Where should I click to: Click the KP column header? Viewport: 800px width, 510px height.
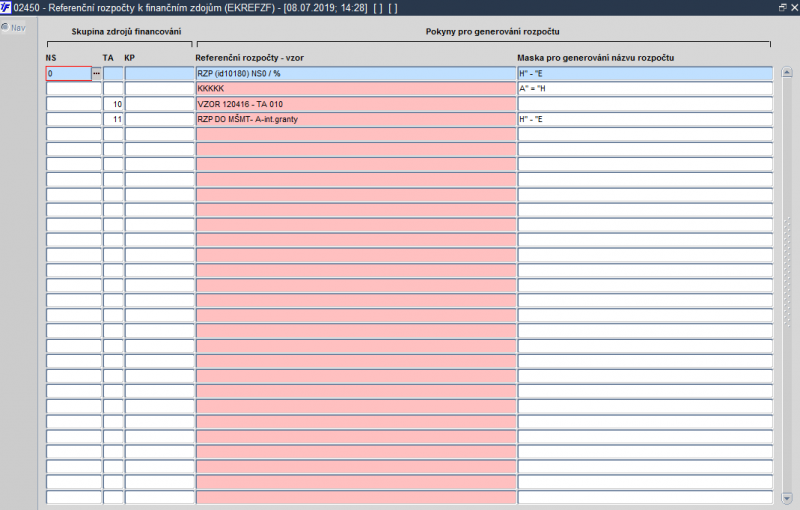pos(129,58)
